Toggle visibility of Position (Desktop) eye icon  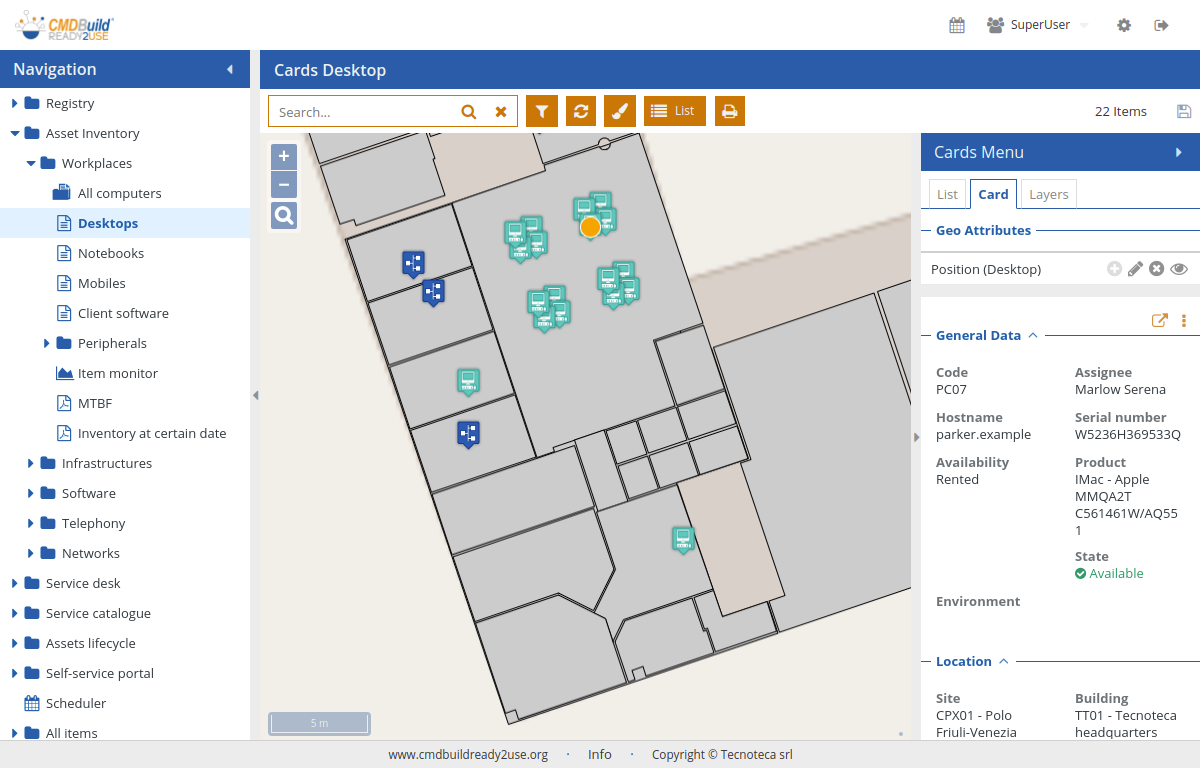[1179, 269]
